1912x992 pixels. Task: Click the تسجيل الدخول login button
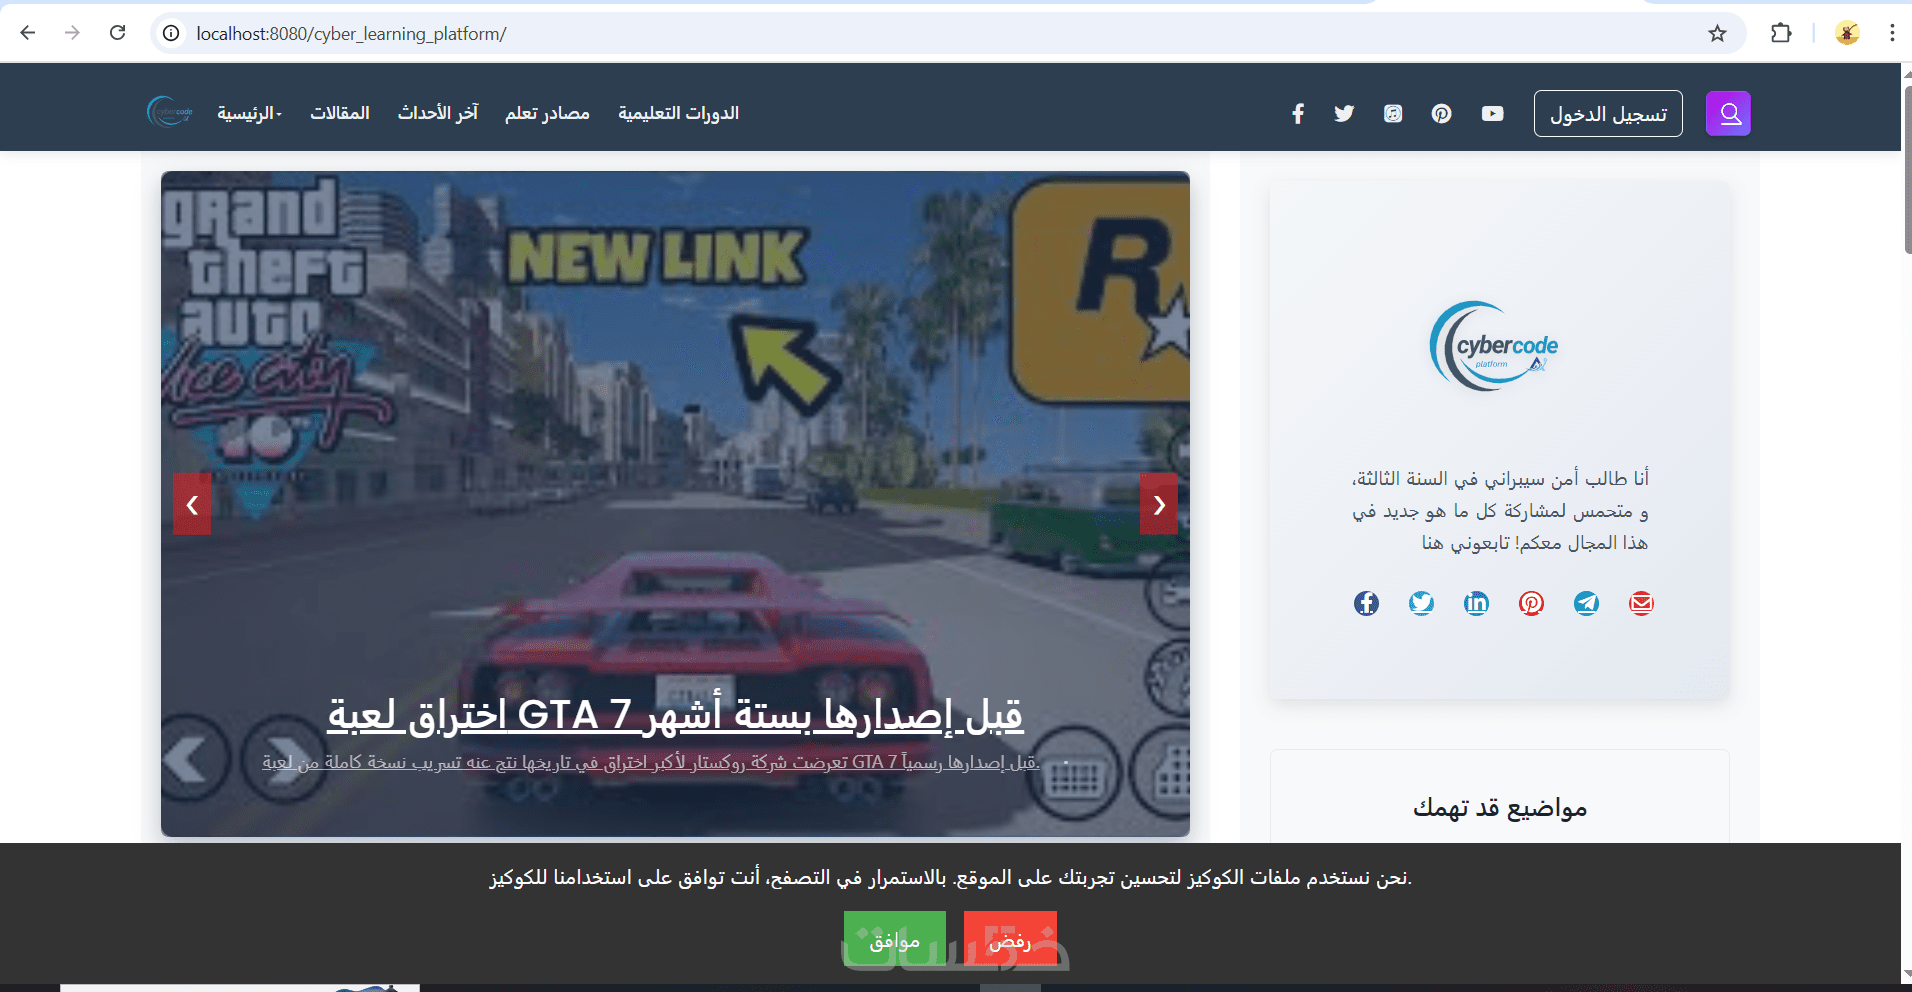1608,113
